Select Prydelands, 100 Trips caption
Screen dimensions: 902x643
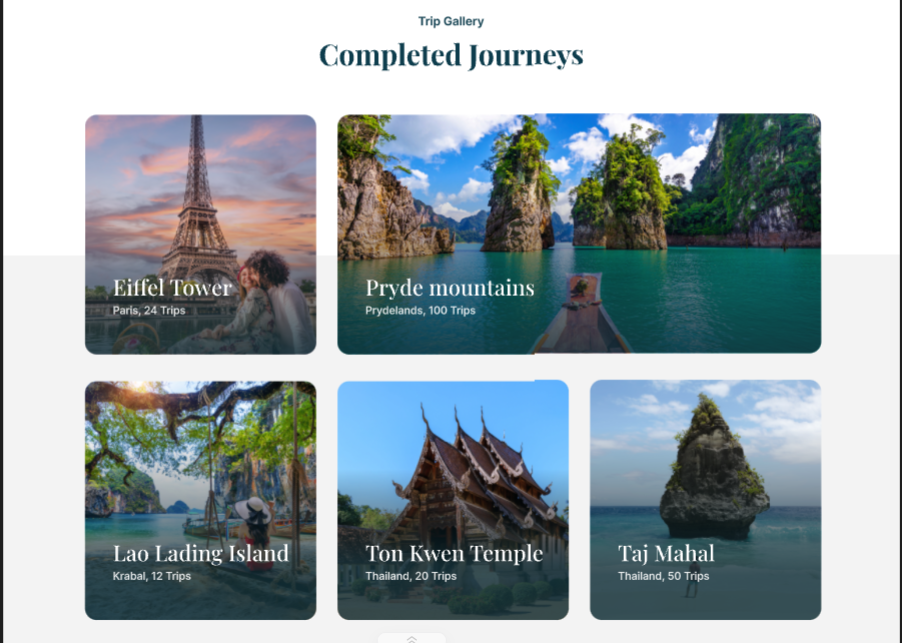(x=421, y=311)
